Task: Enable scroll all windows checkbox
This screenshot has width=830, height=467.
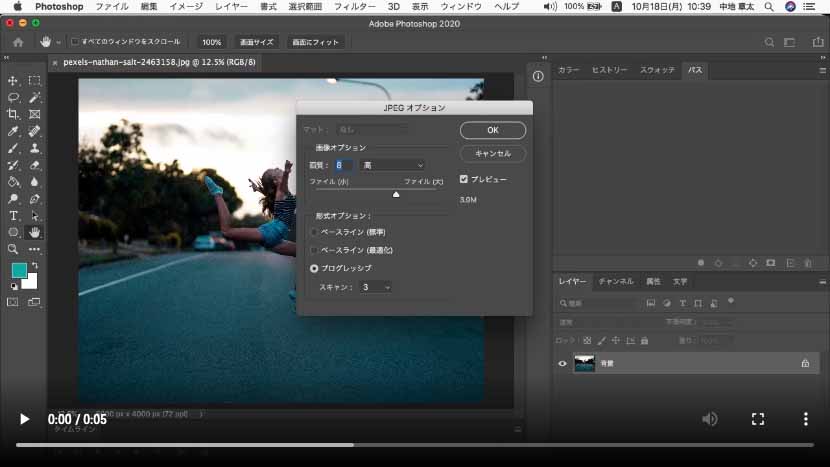Action: tap(75, 42)
